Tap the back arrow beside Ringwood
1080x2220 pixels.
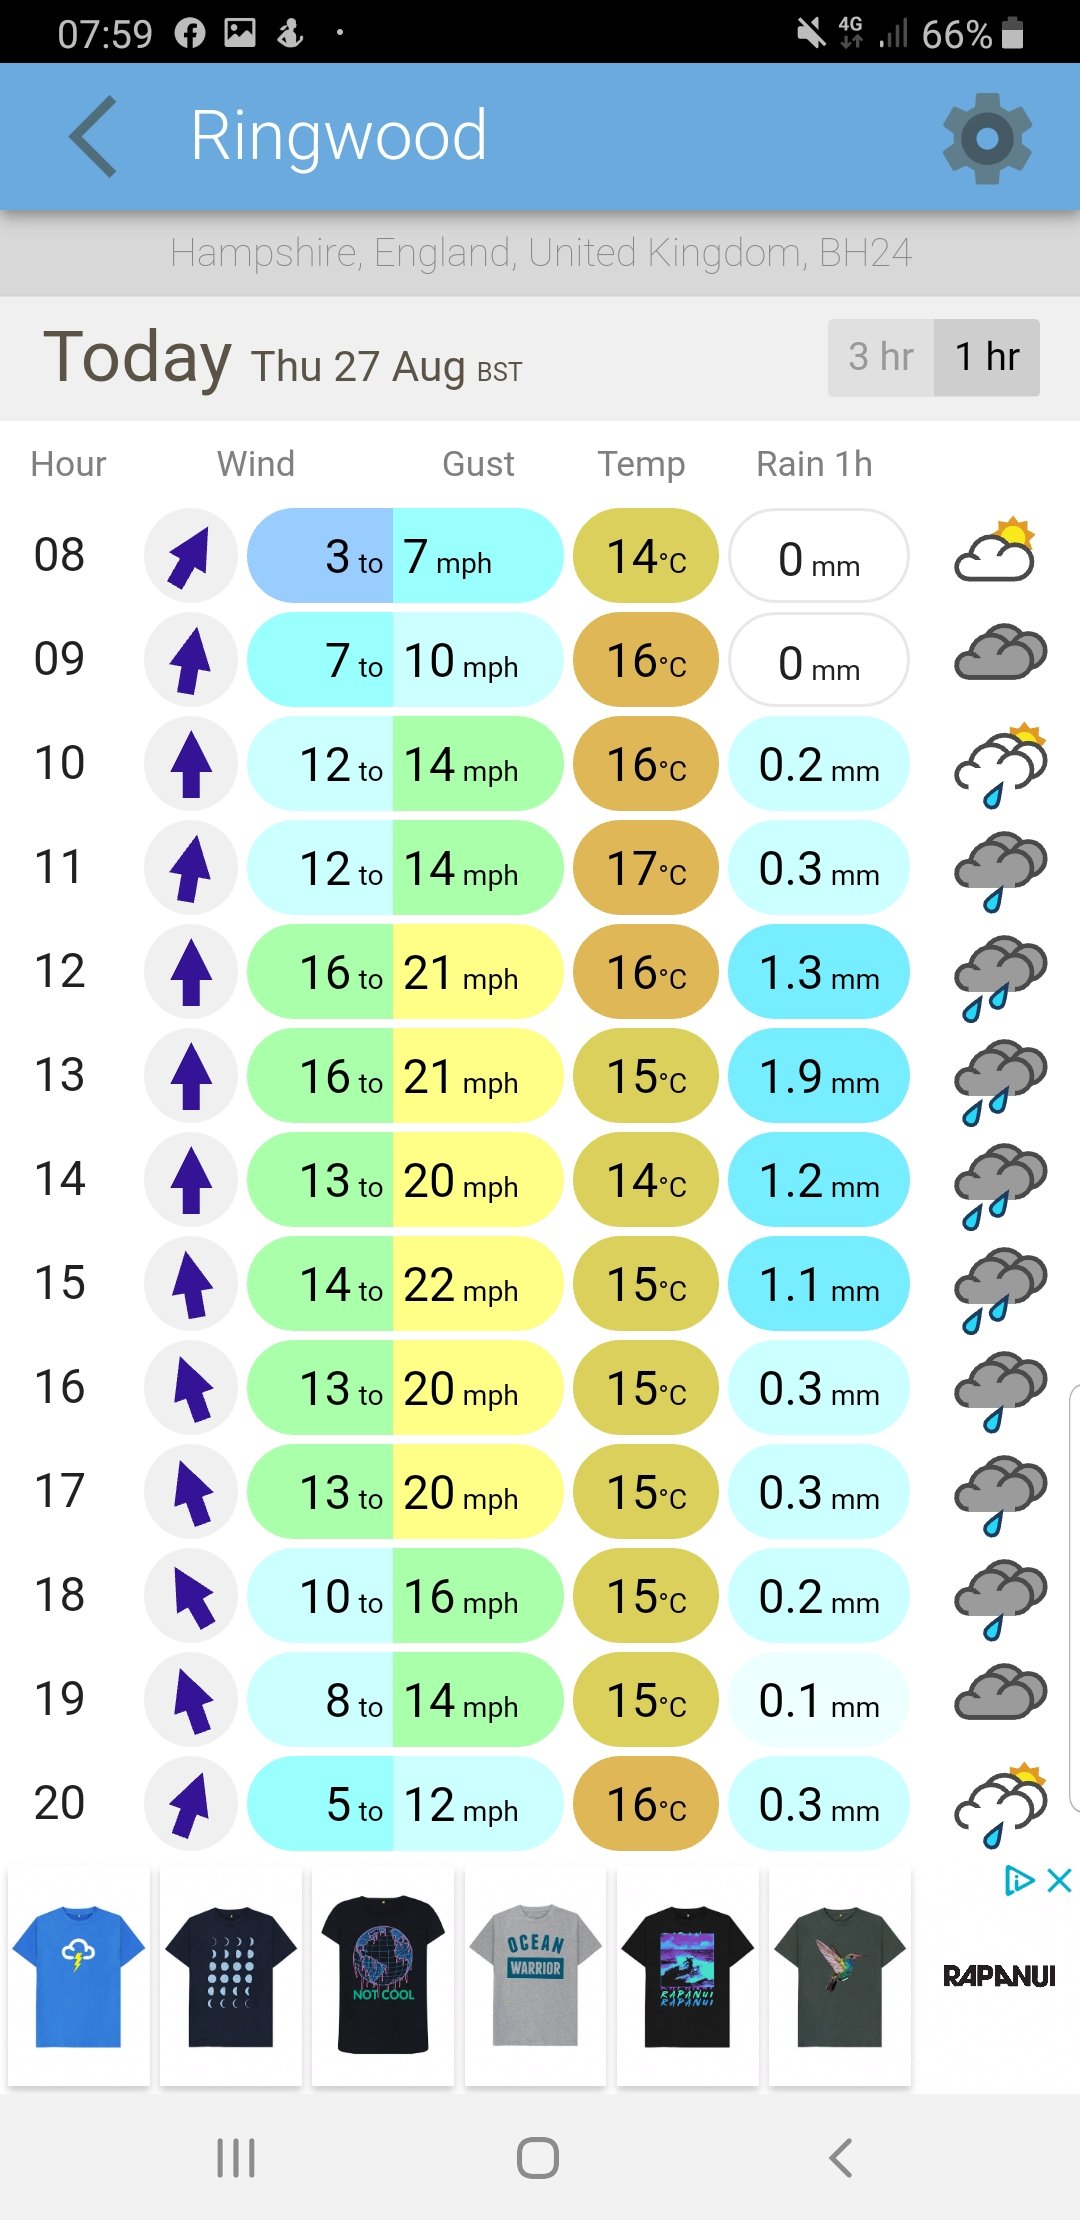(x=94, y=137)
